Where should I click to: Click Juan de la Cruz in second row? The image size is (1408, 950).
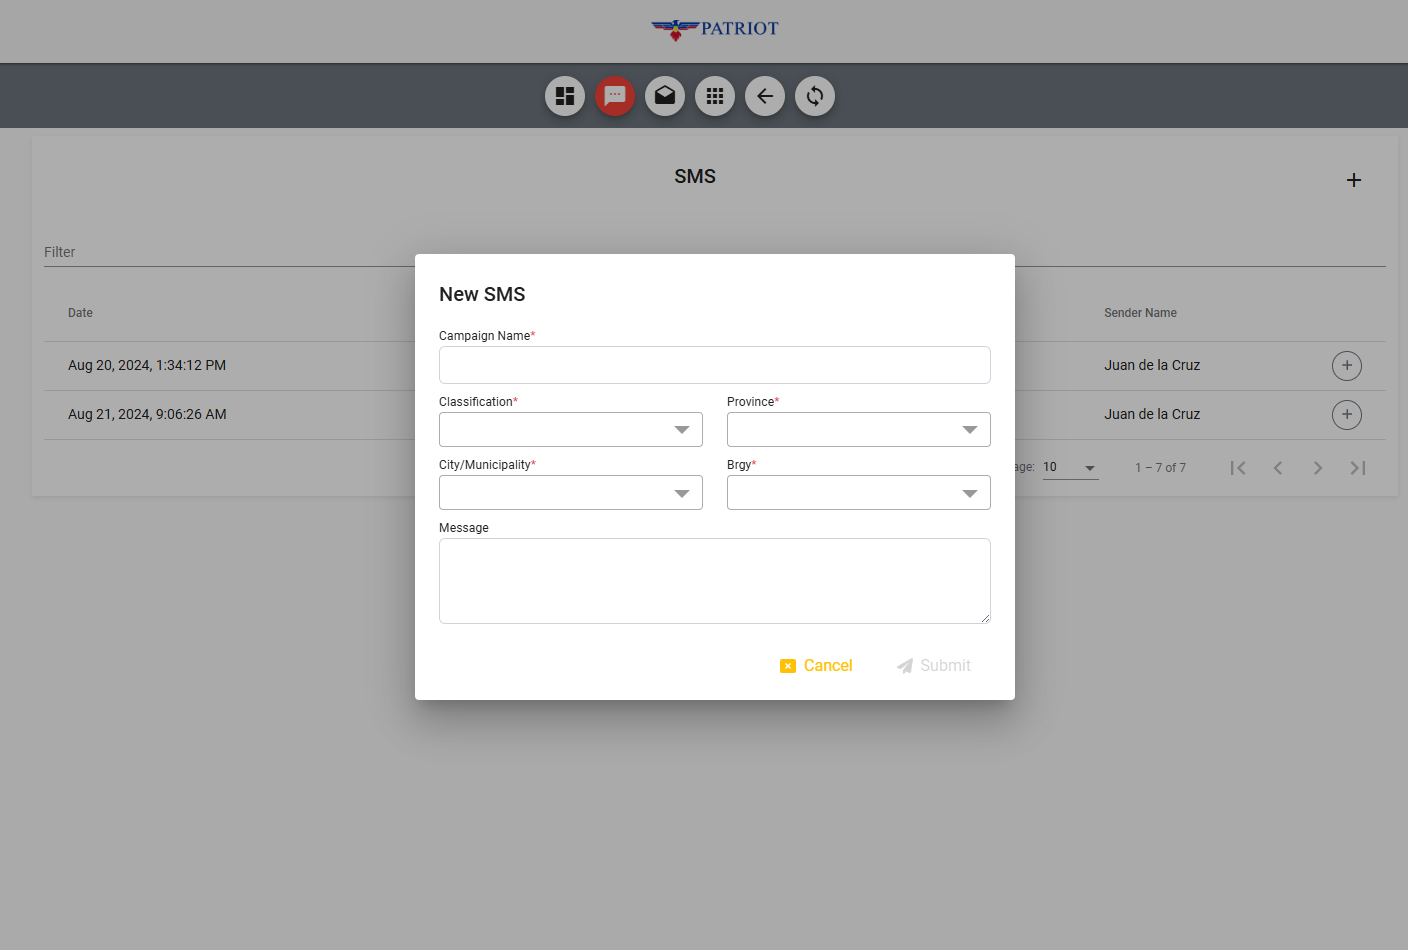point(1152,415)
